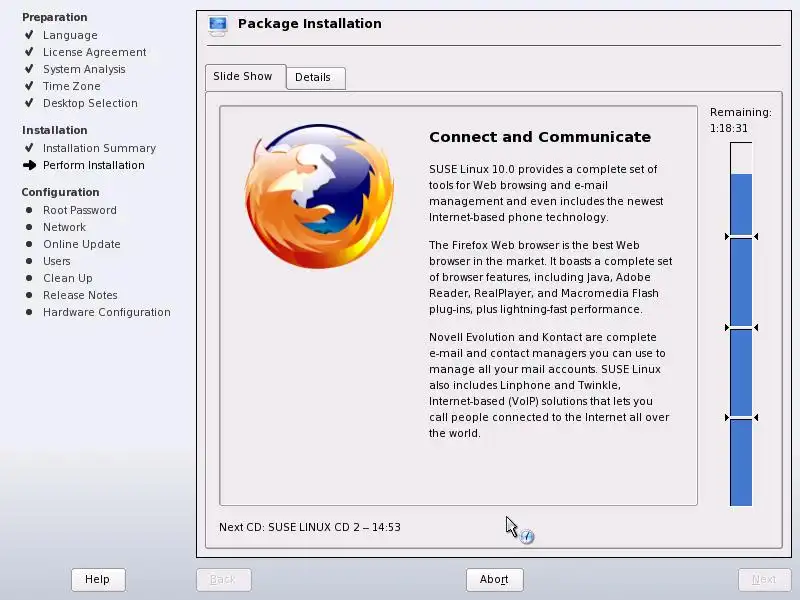Click the License Agreement step label
This screenshot has width=800, height=600.
(x=94, y=52)
